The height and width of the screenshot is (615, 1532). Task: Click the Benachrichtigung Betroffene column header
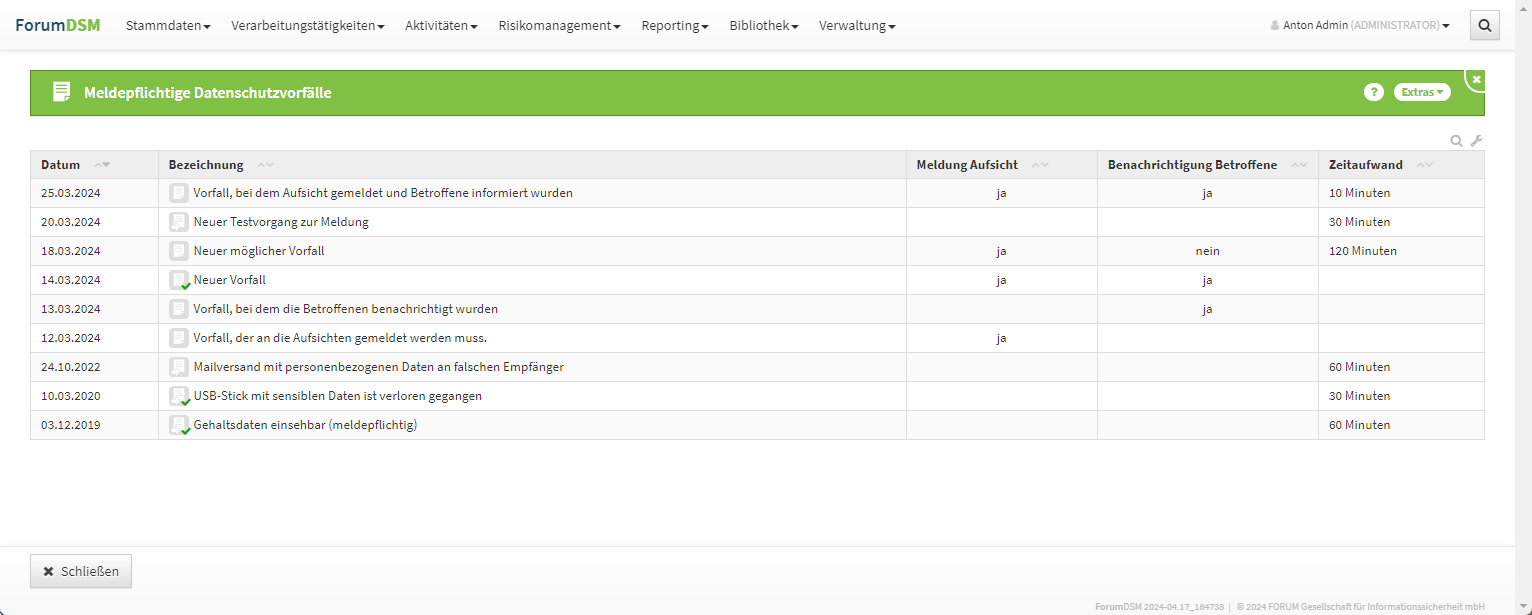1208,165
